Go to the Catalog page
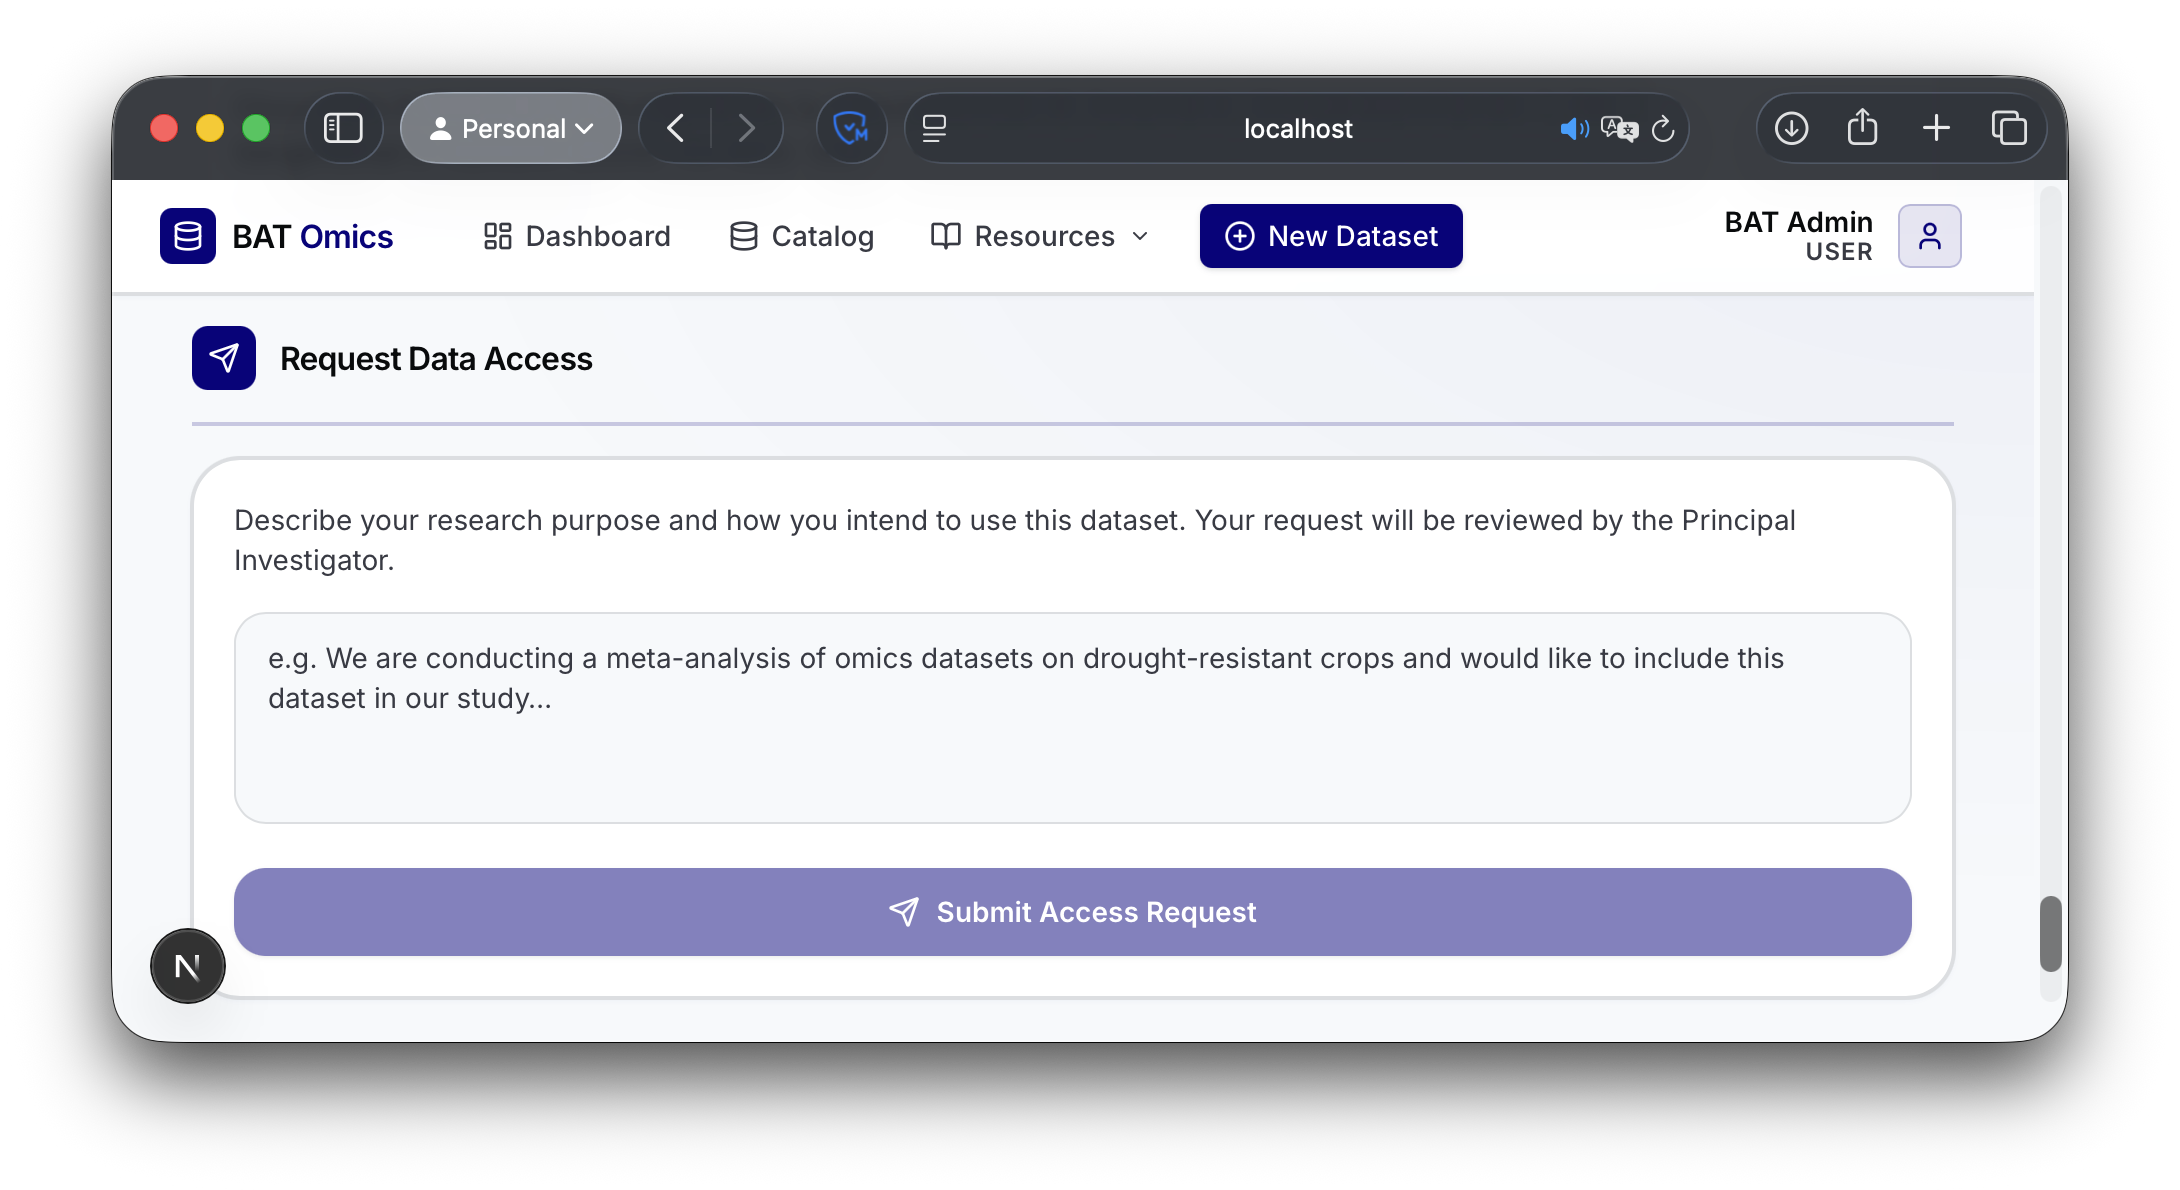 tap(802, 236)
